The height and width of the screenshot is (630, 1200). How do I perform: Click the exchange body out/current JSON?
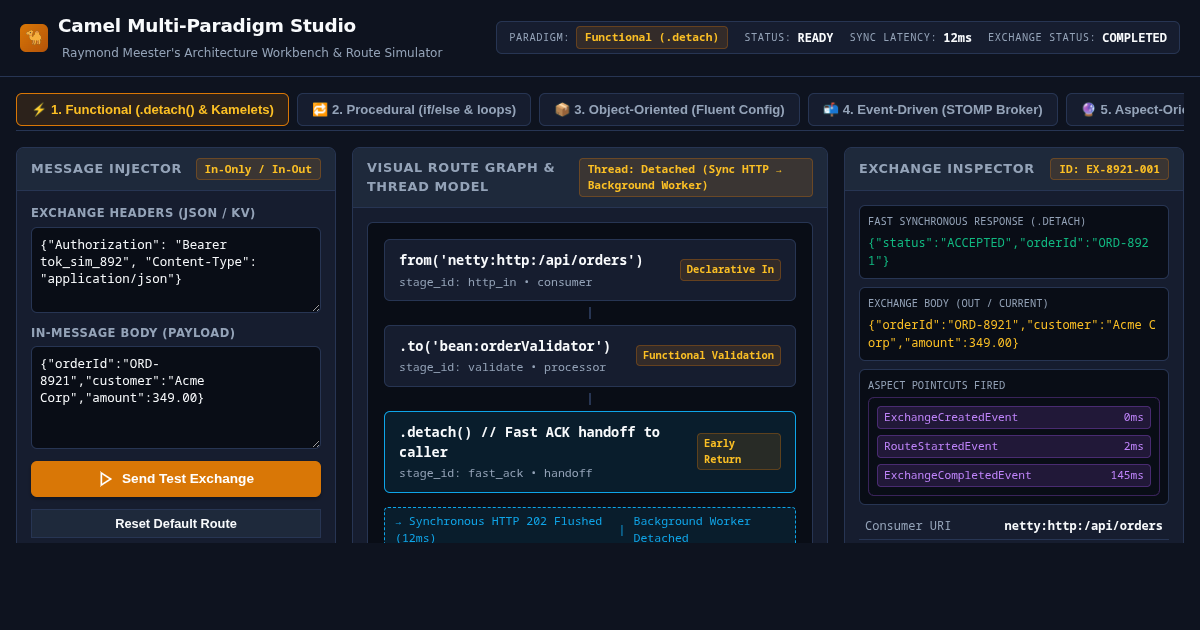click(1011, 333)
